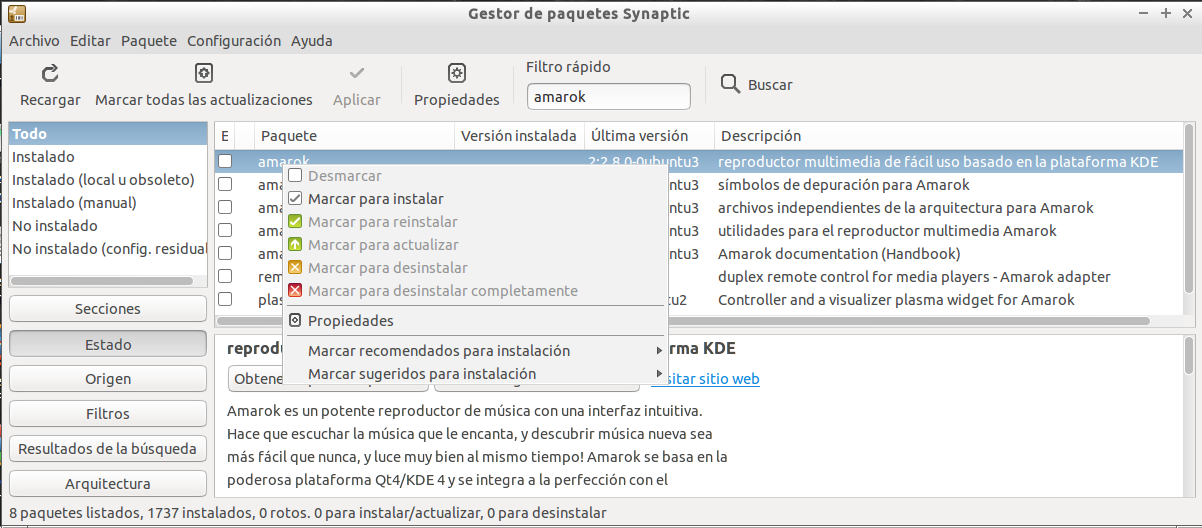Screen dimensions: 1202x528
Task: Click the Origen button
Action: [108, 379]
